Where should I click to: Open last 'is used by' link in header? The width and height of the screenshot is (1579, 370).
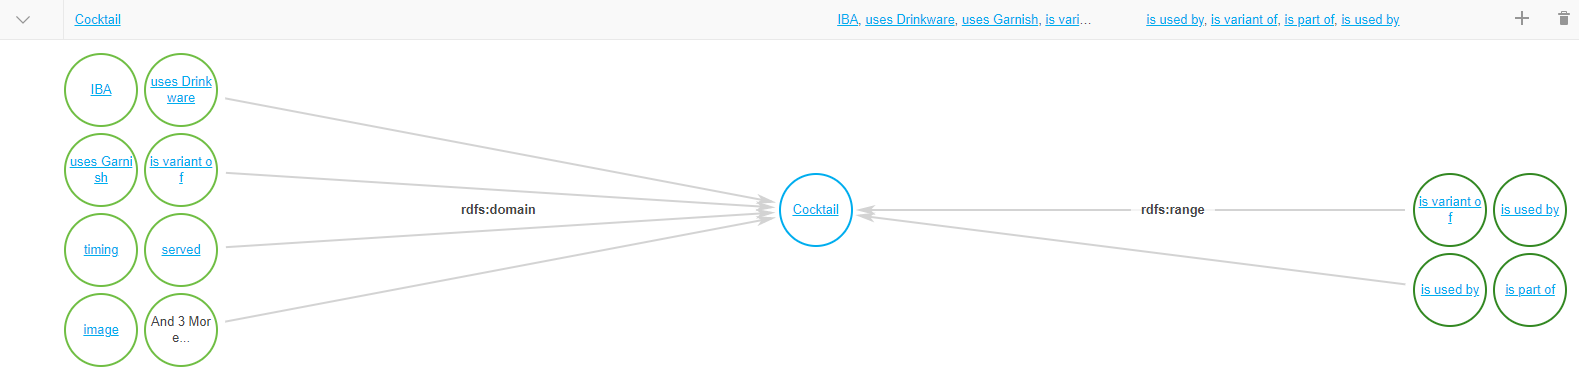[1370, 19]
